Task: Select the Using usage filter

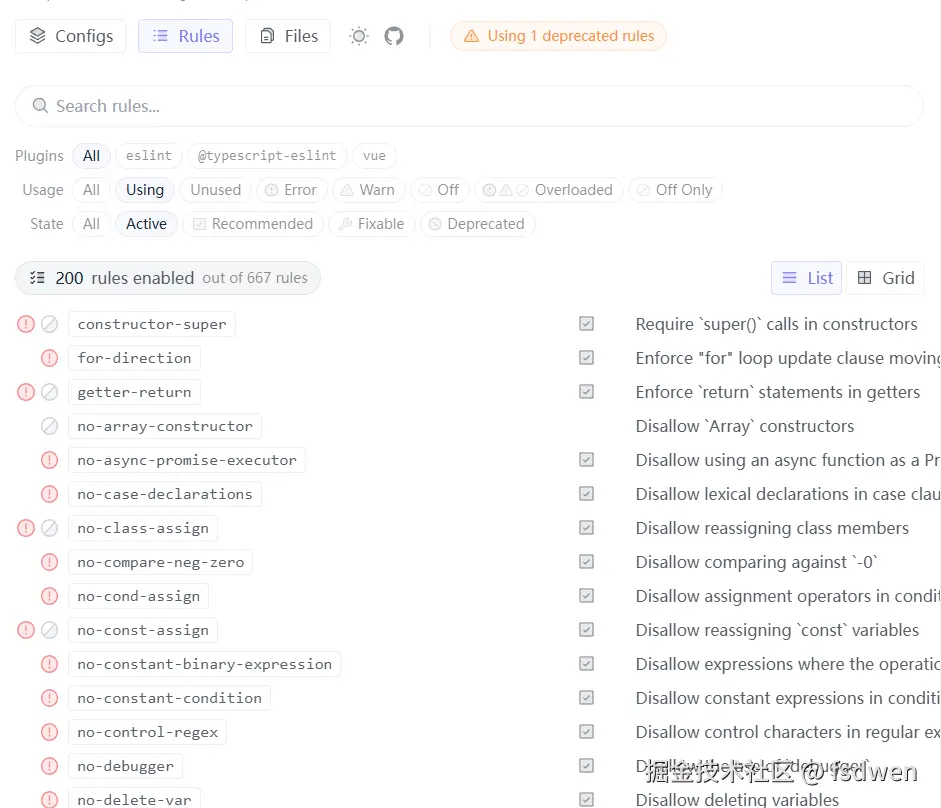Action: coord(145,190)
